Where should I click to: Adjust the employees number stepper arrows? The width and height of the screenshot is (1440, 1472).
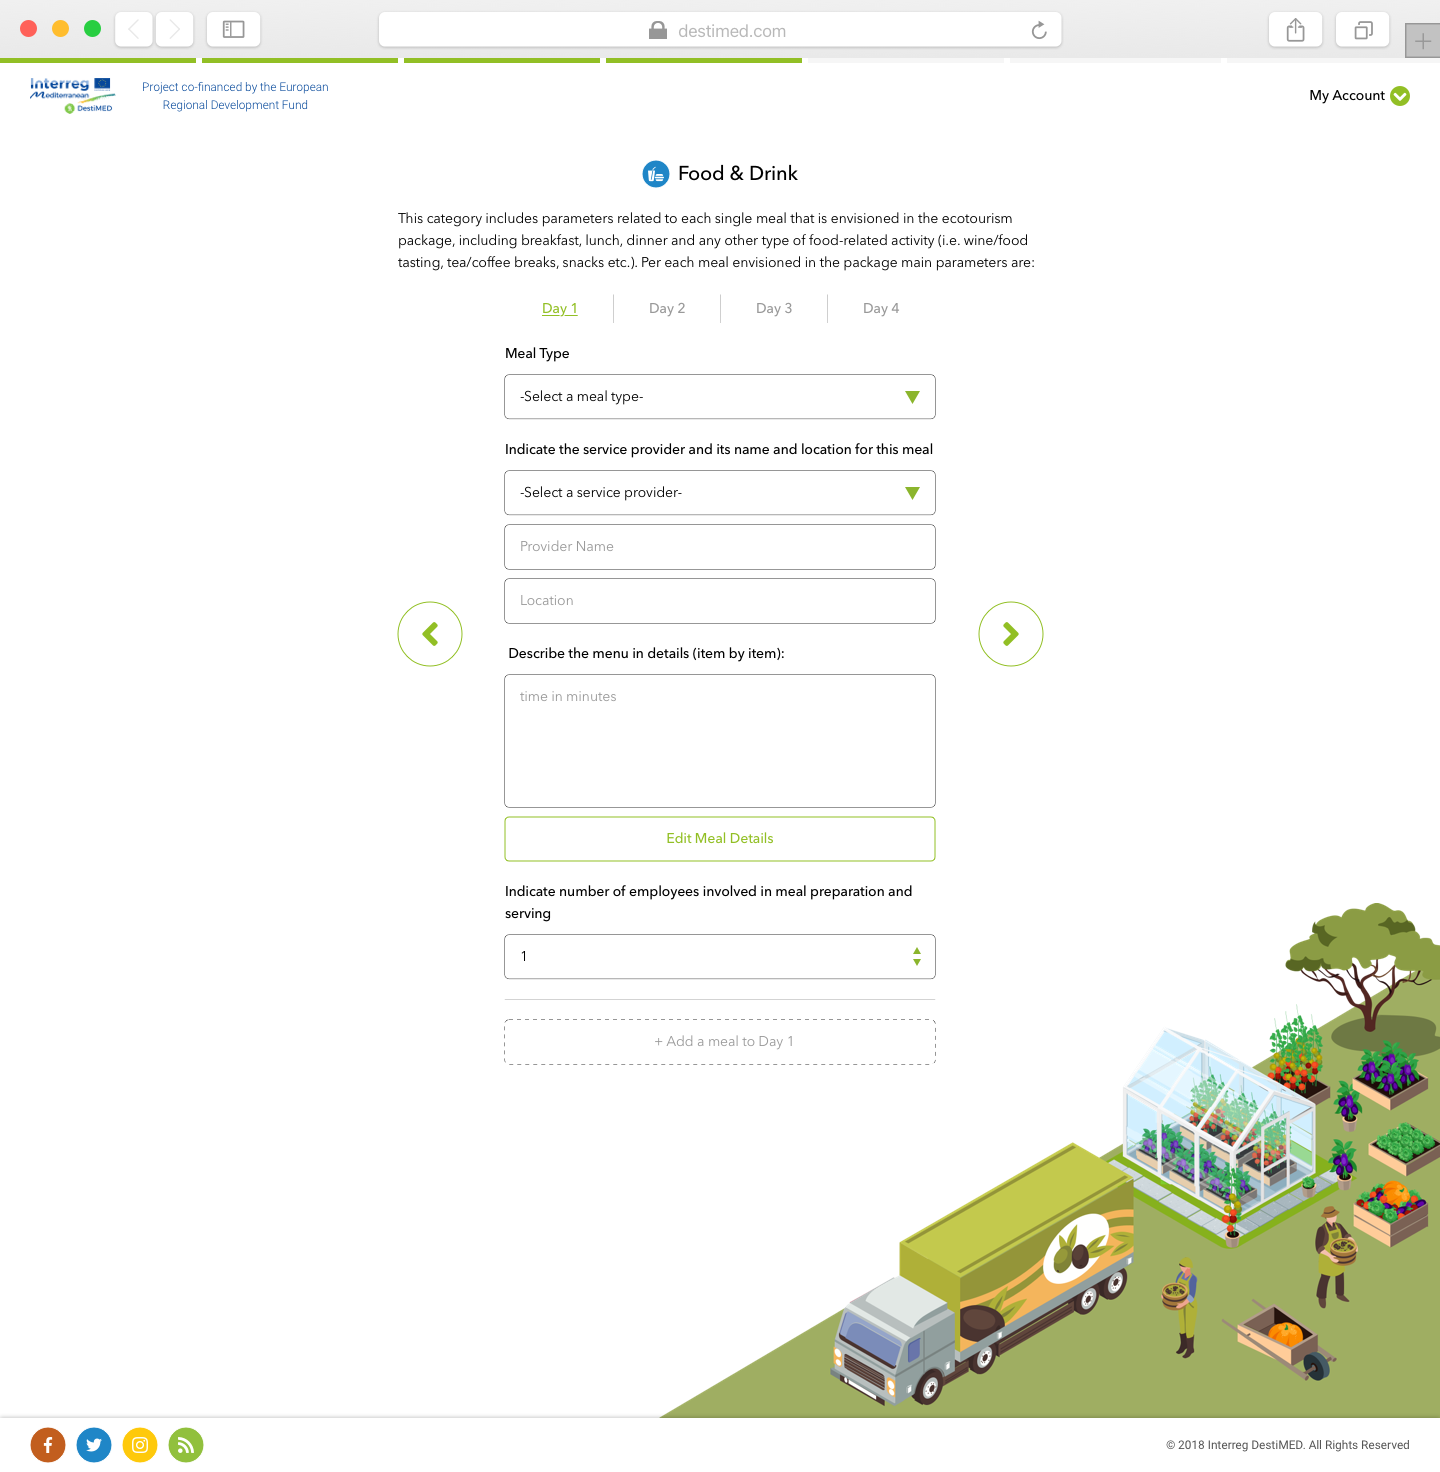916,957
